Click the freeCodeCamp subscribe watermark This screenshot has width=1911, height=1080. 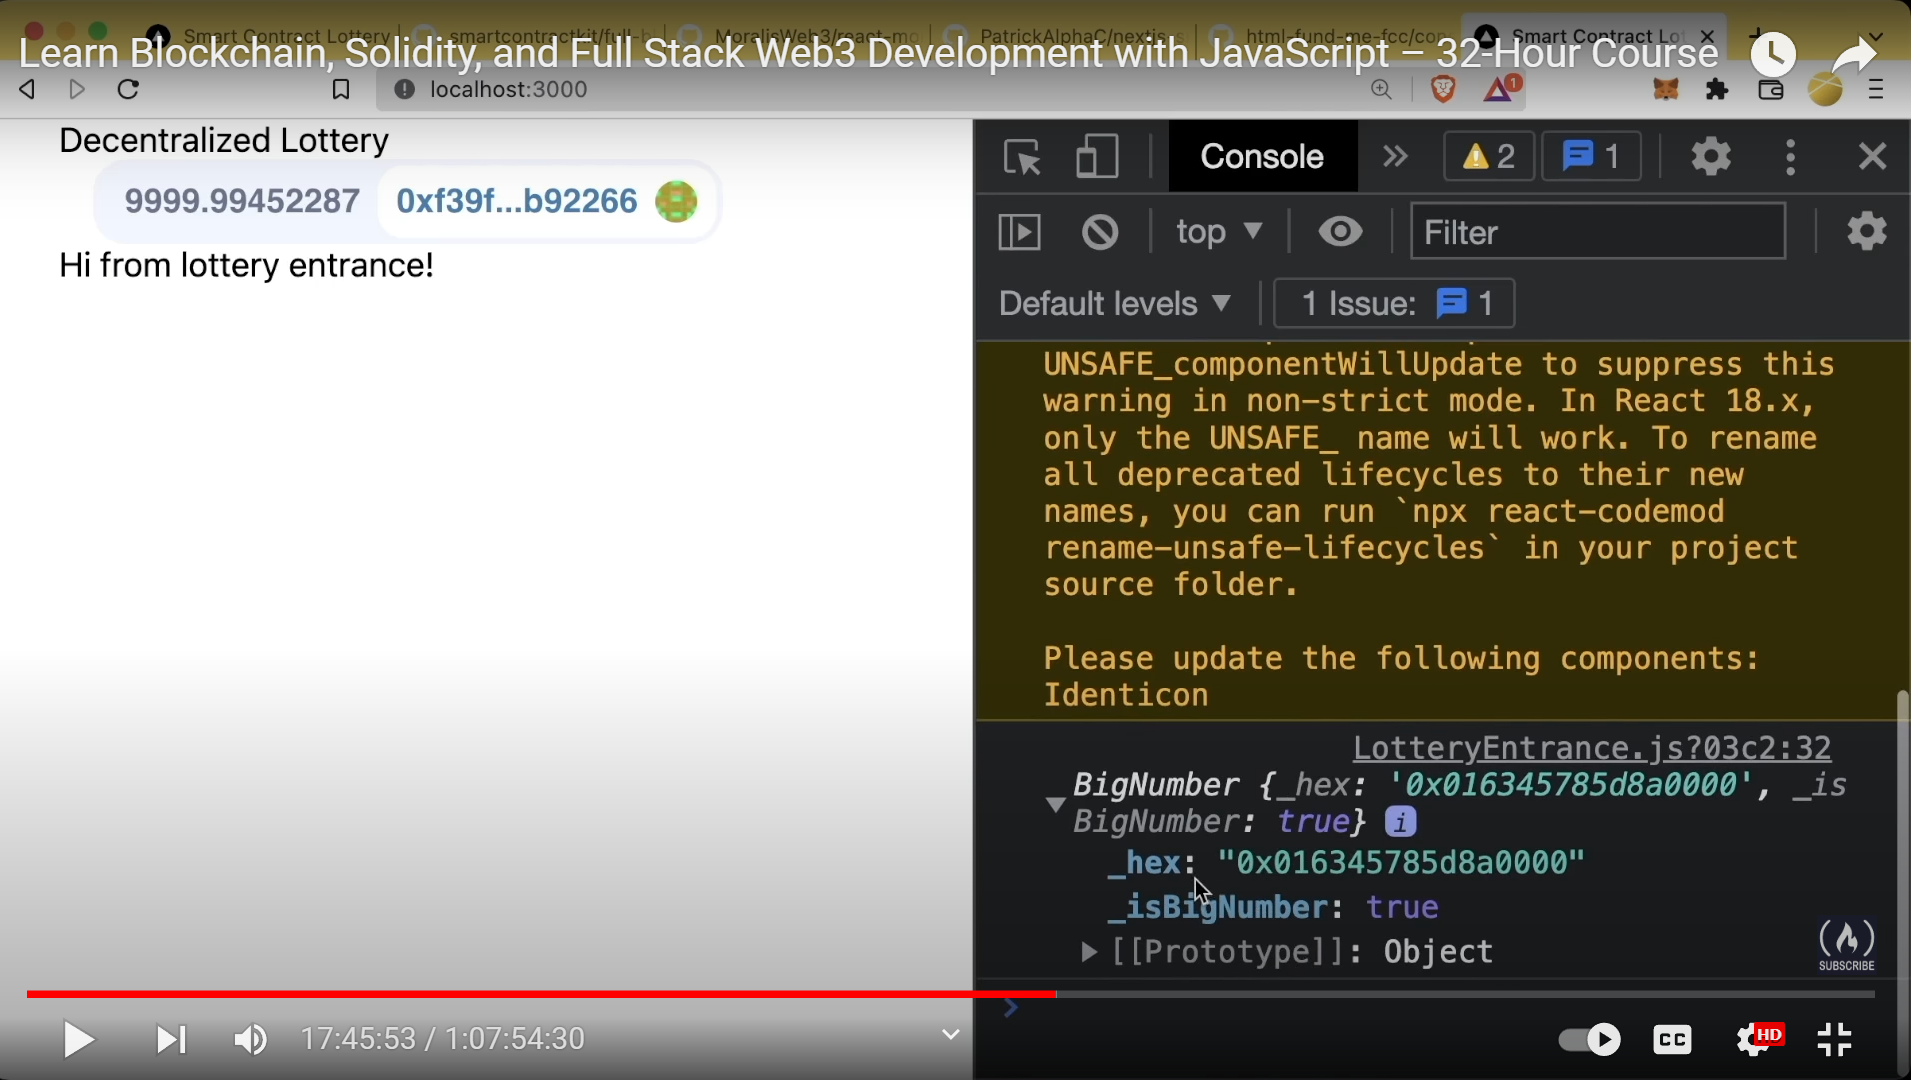pyautogui.click(x=1846, y=944)
